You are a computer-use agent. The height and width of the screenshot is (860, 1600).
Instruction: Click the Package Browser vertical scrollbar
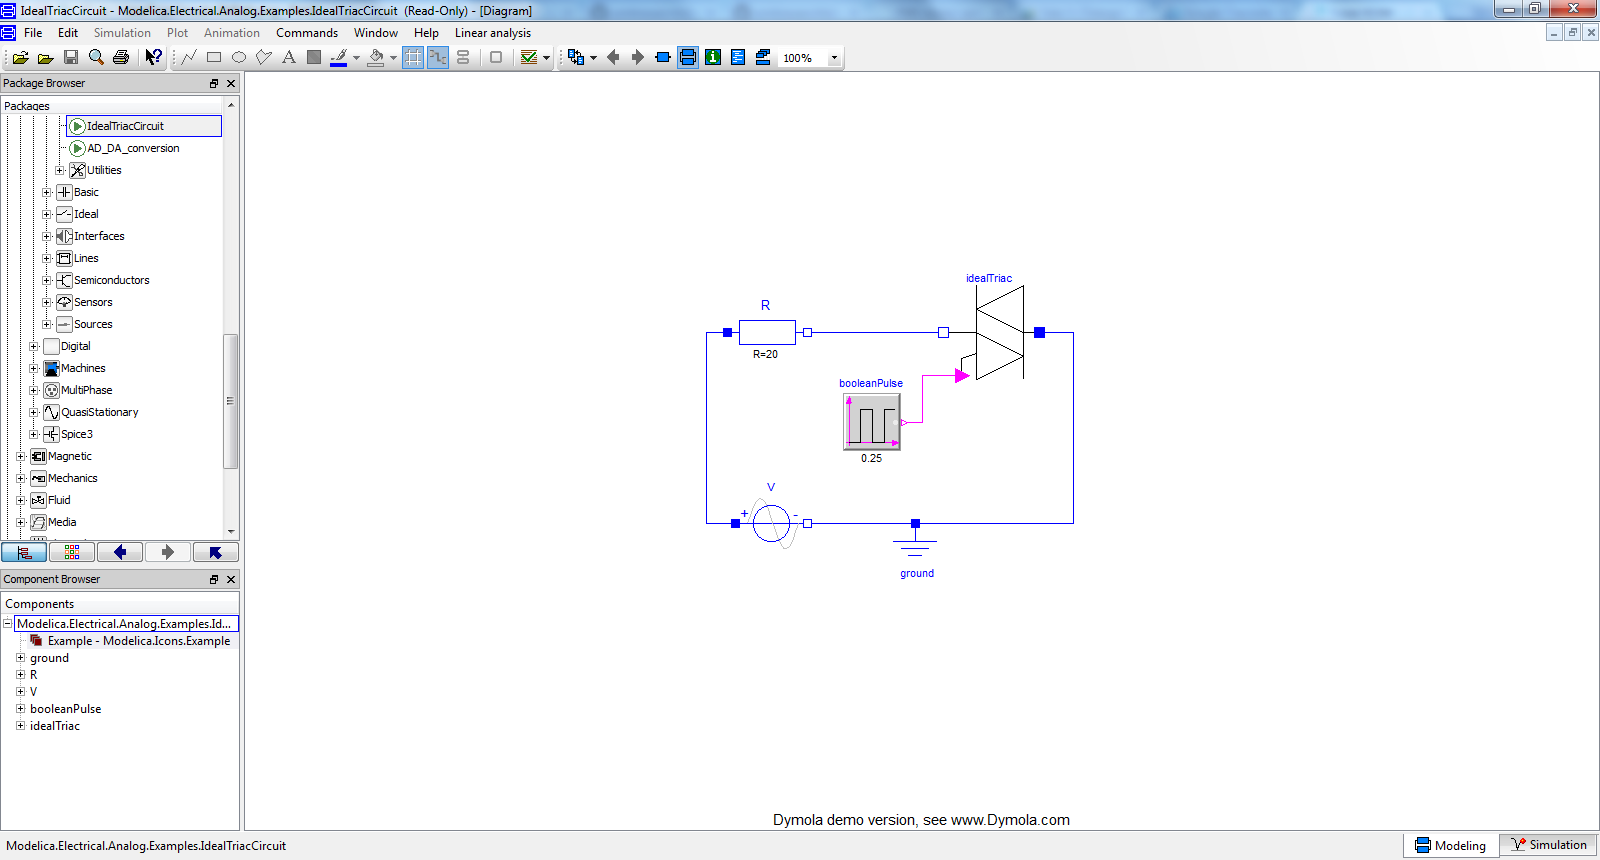231,401
